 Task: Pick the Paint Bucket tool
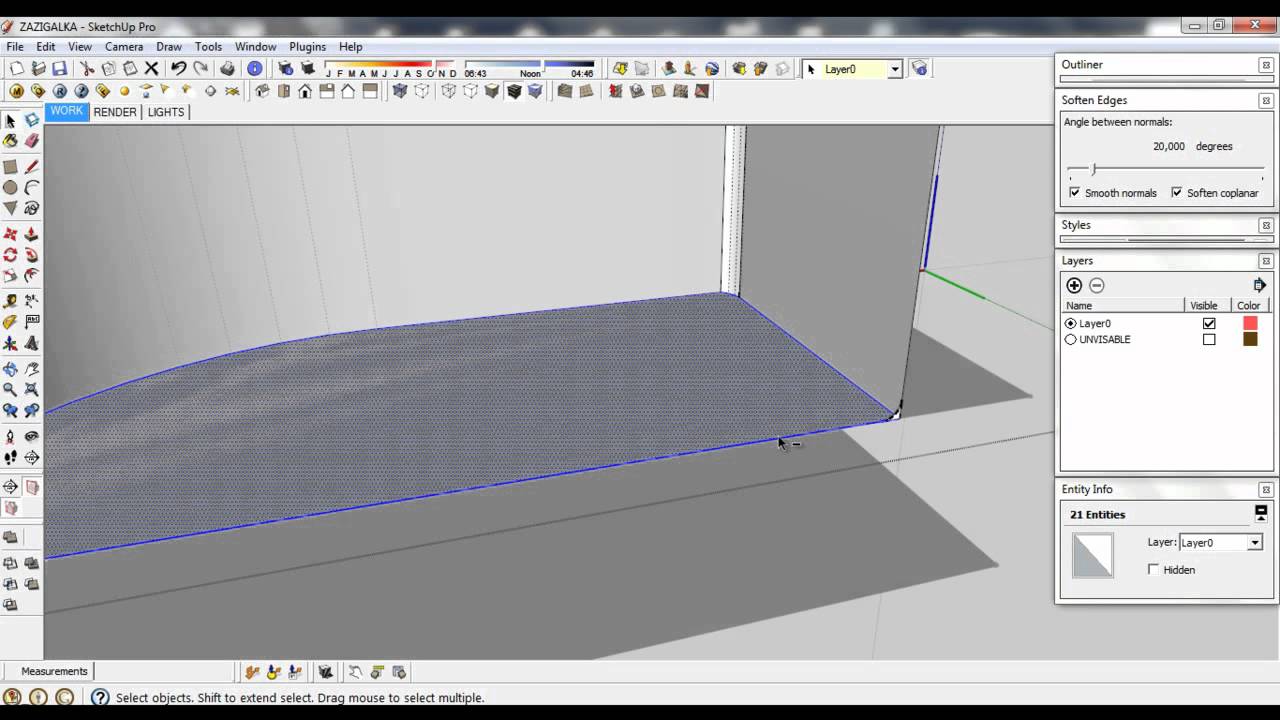click(10, 142)
